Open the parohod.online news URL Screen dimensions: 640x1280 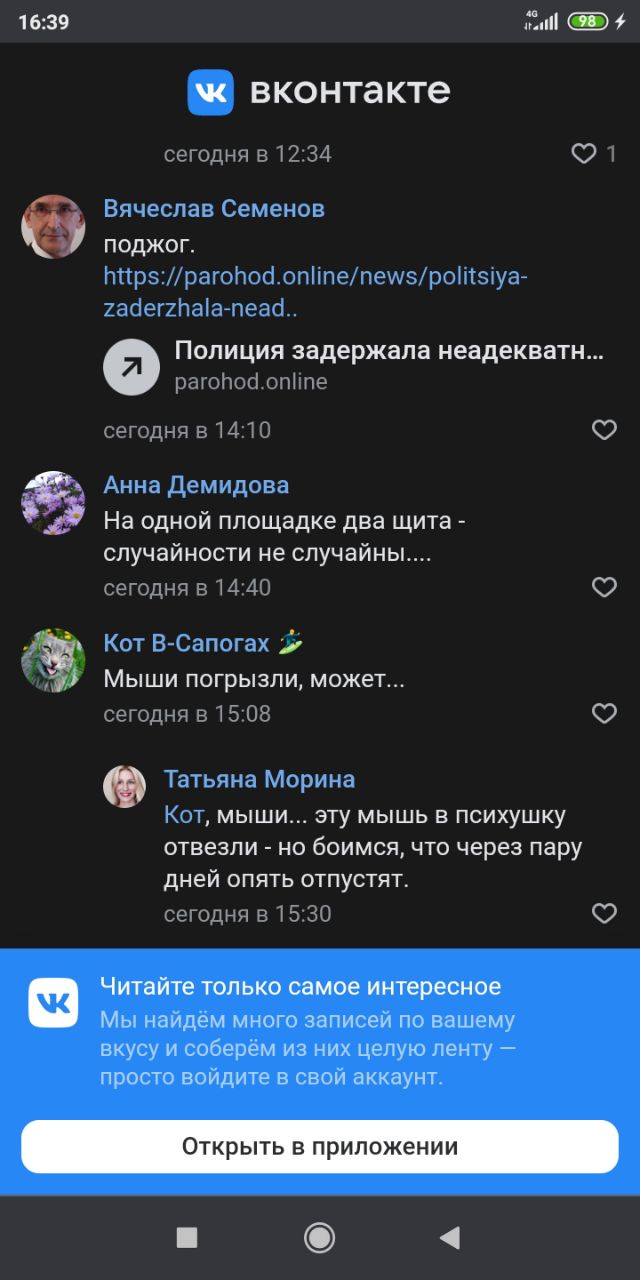pyautogui.click(x=315, y=292)
